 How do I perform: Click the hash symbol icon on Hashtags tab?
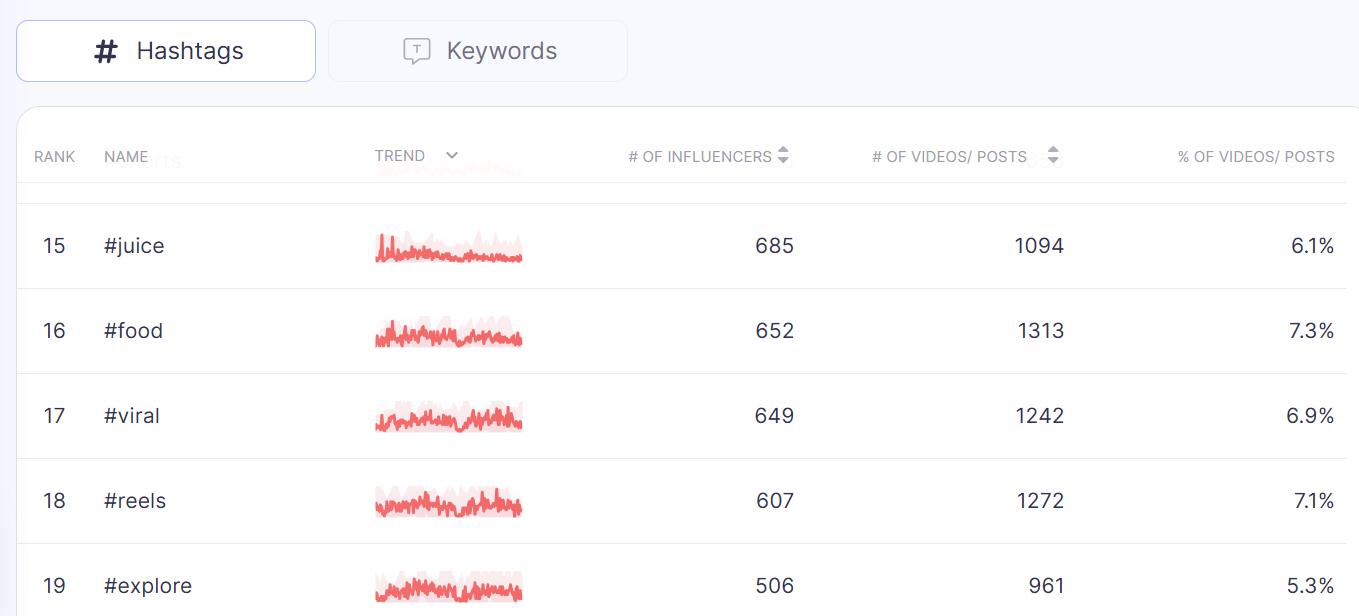coord(106,52)
